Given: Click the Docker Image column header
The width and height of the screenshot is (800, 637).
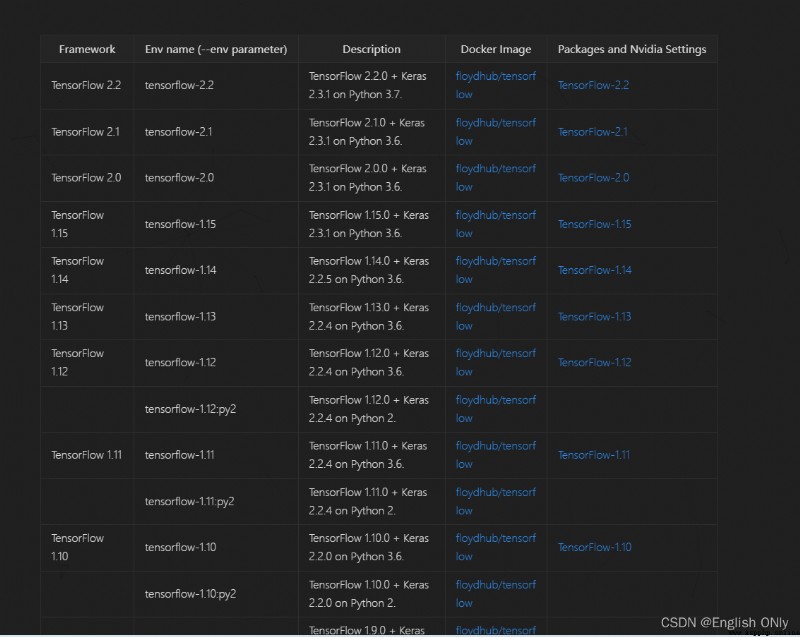Looking at the screenshot, I should pos(495,49).
